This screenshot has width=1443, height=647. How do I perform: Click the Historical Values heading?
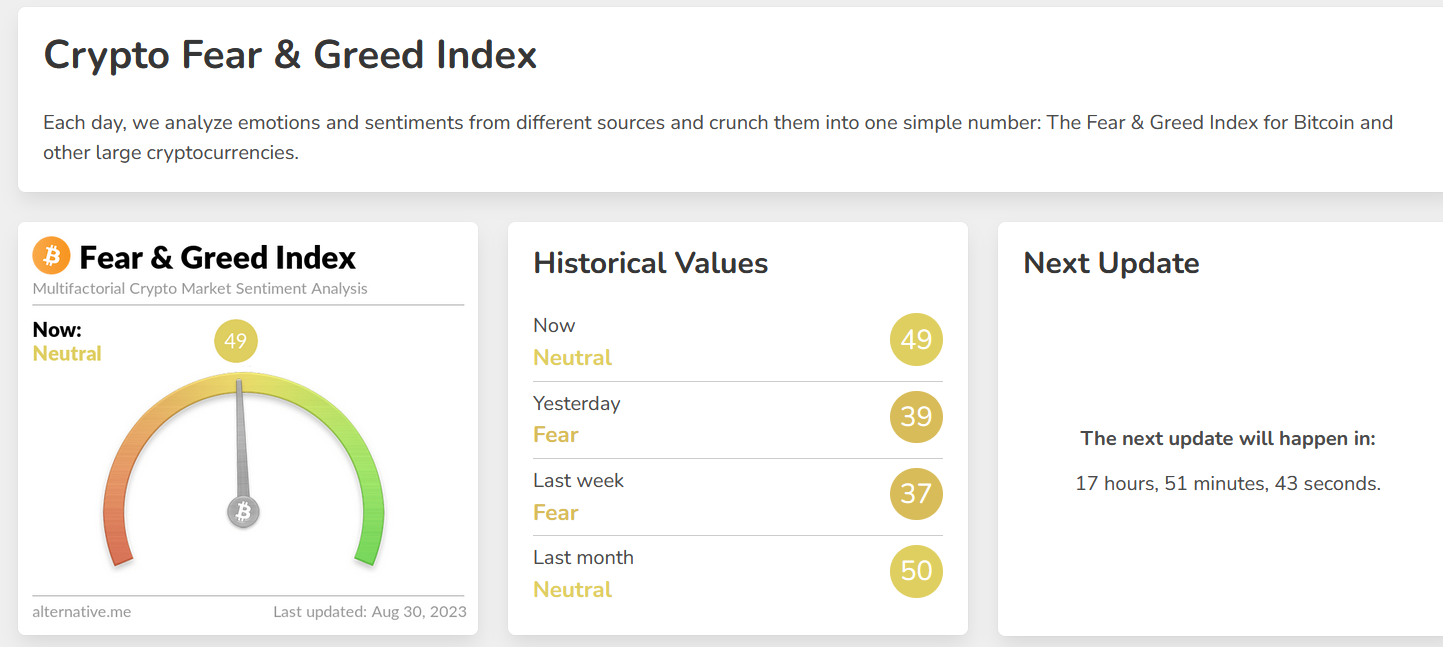point(651,263)
